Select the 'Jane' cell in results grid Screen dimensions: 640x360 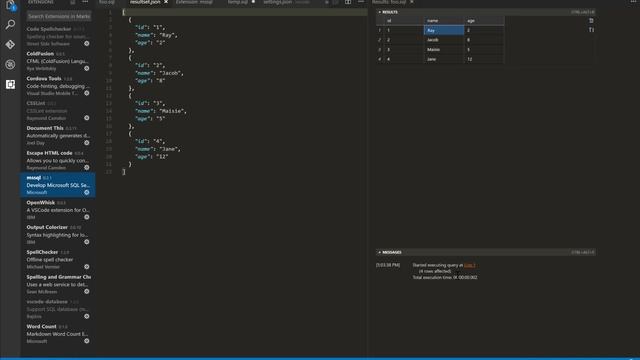(444, 59)
